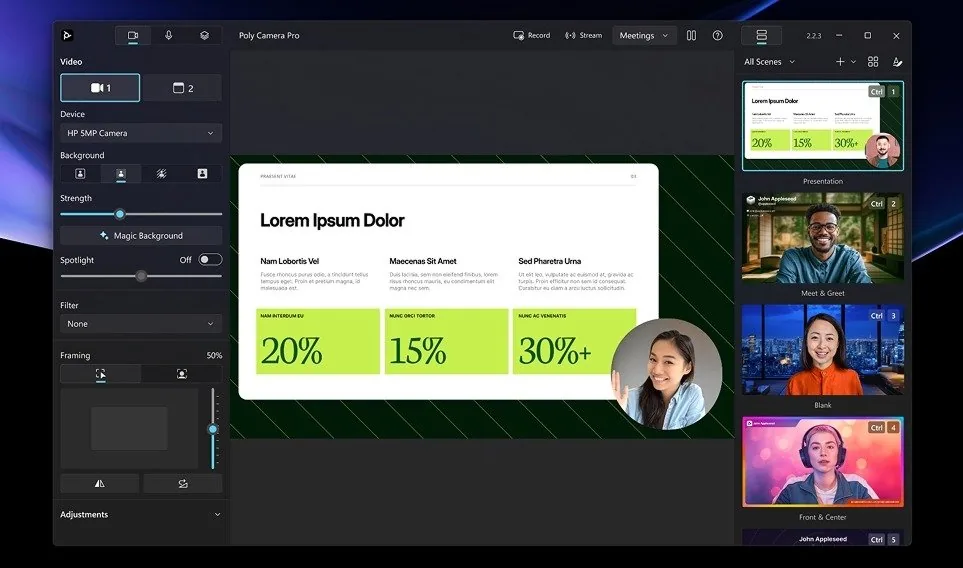Toggle the Spotlight switch on
The image size is (963, 568).
click(210, 260)
